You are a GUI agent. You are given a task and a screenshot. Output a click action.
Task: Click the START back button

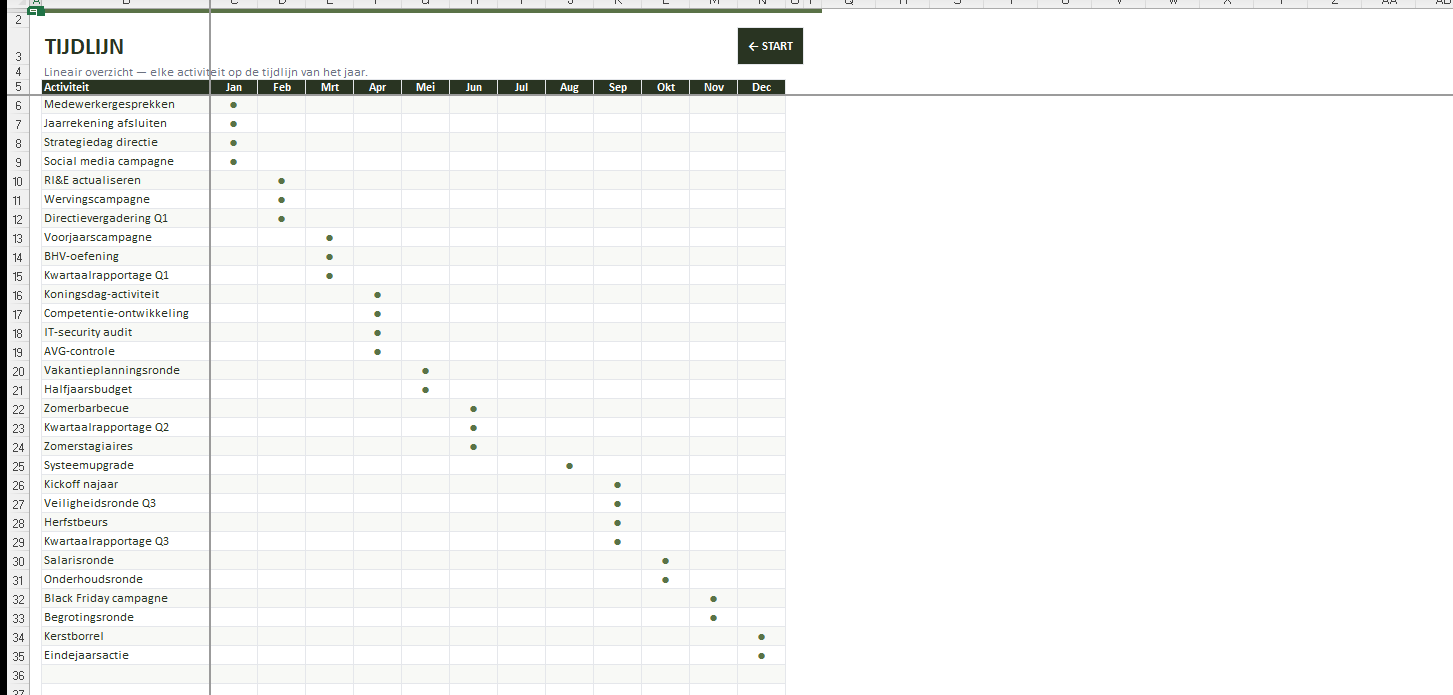click(770, 46)
